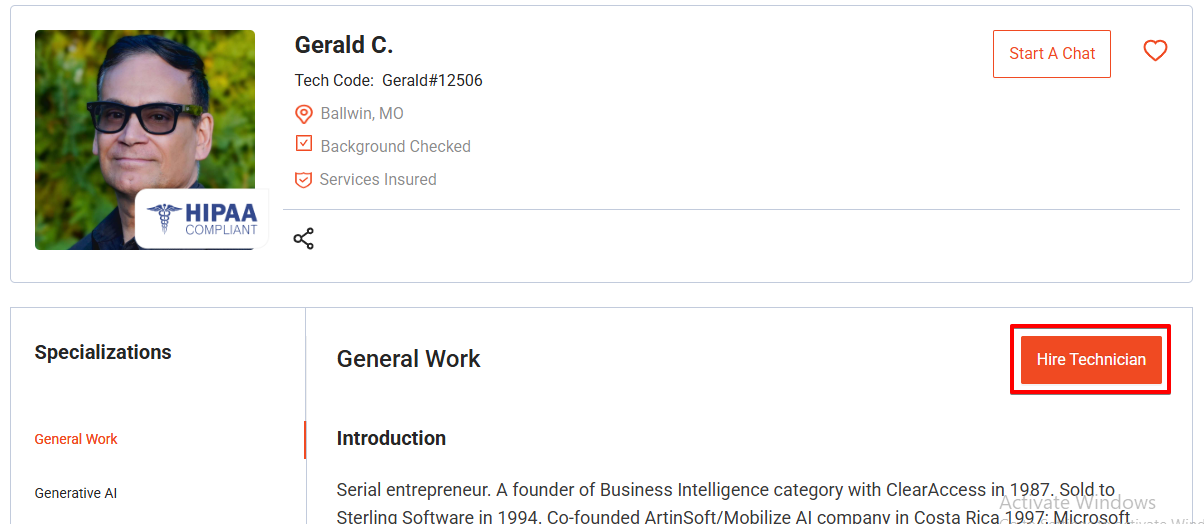This screenshot has height=524, width=1204.
Task: Add Gerald C. to favorites with heart icon
Action: 1155,51
